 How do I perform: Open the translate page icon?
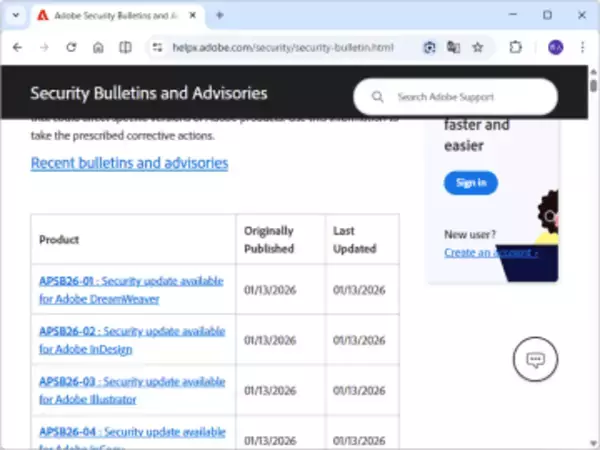pyautogui.click(x=454, y=47)
